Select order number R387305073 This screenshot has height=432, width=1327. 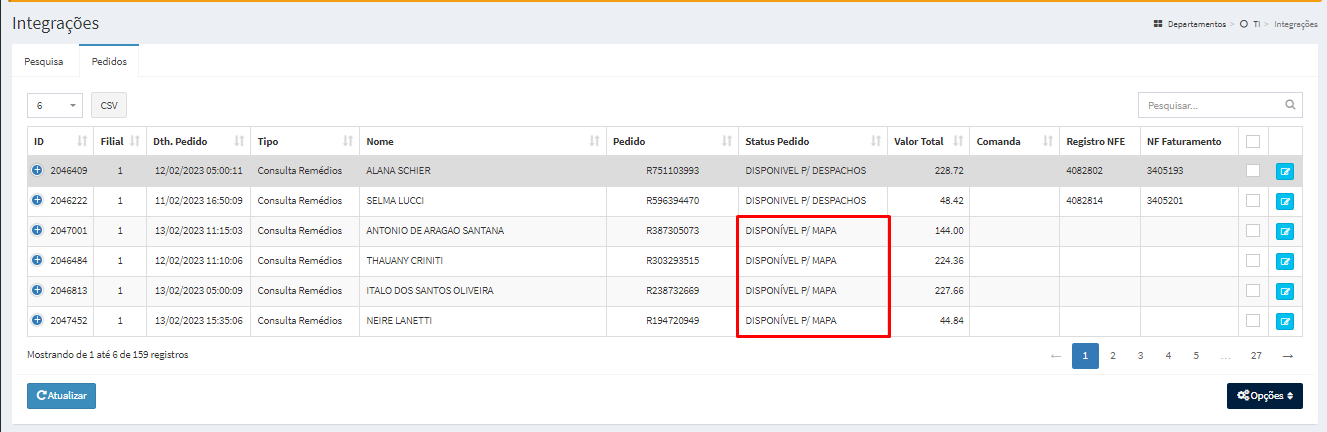[673, 231]
